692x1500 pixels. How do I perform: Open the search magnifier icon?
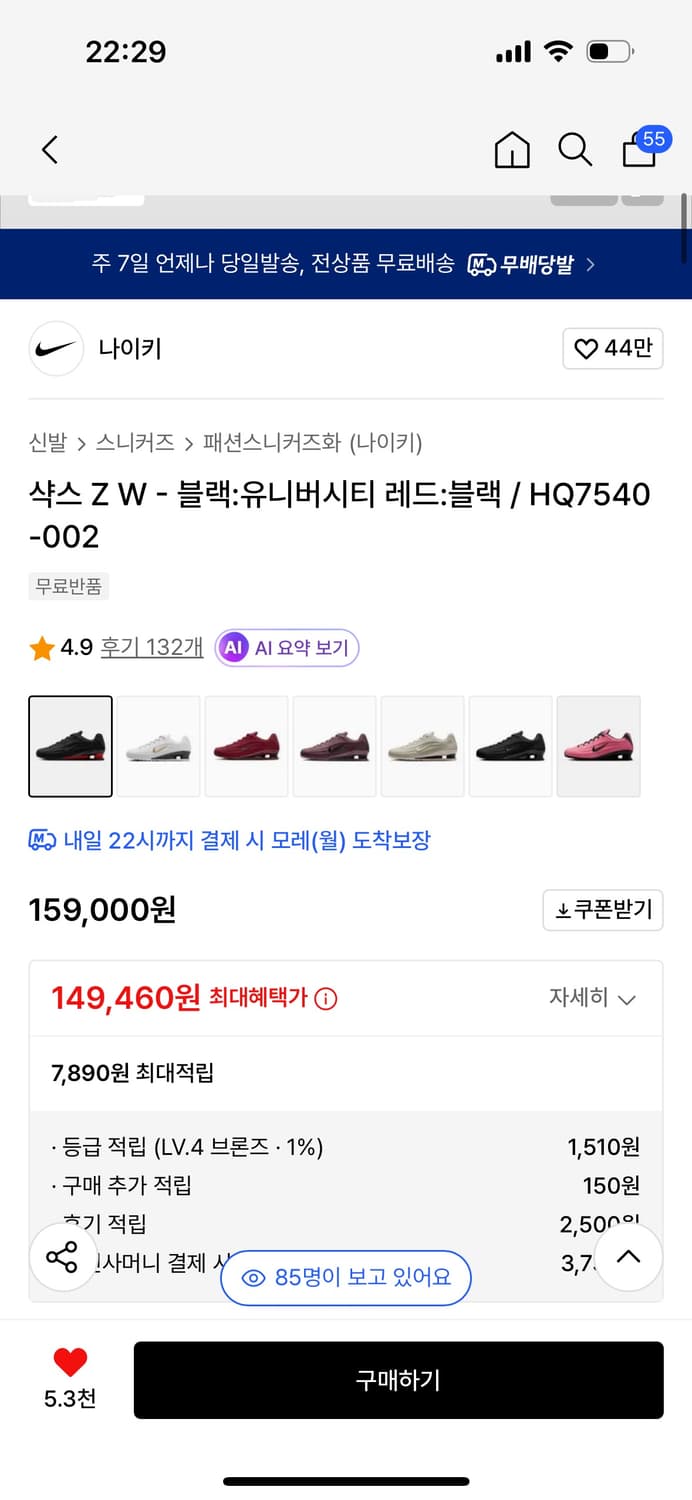pos(575,149)
